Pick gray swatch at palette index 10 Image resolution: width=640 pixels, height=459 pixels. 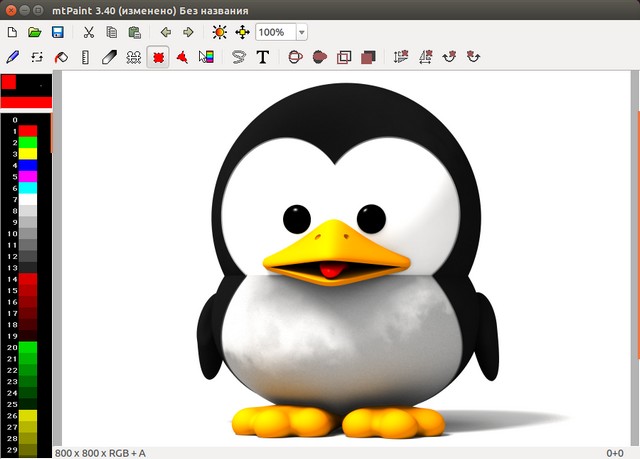pos(28,234)
